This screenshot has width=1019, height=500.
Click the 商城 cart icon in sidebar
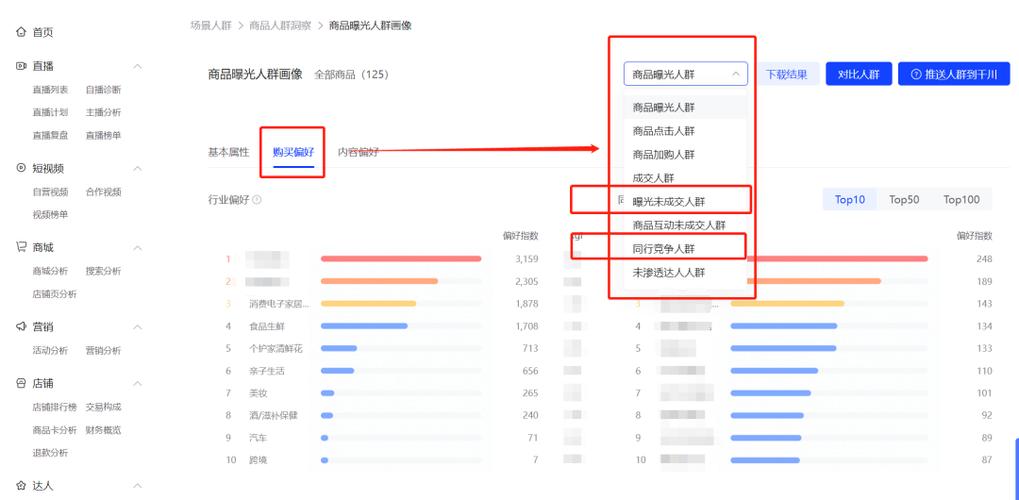tap(21, 247)
